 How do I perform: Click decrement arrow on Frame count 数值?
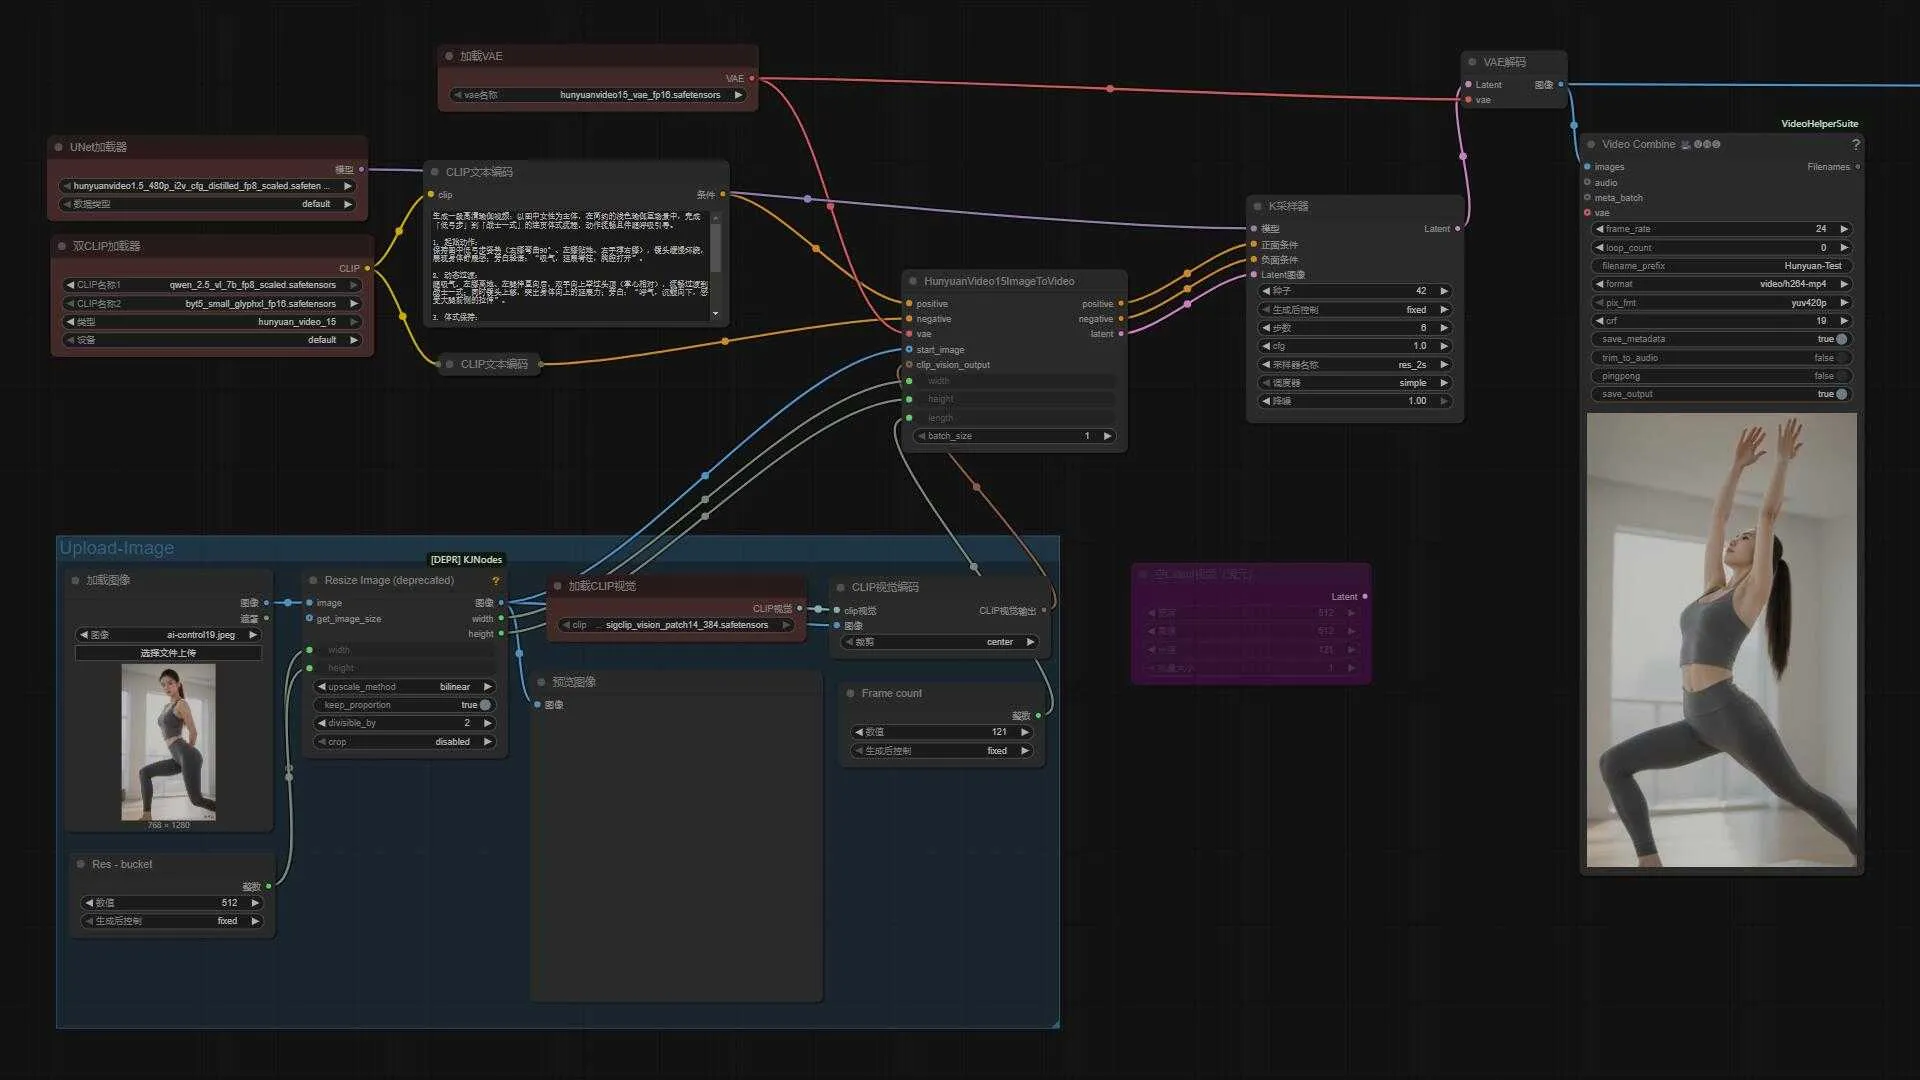click(x=858, y=732)
